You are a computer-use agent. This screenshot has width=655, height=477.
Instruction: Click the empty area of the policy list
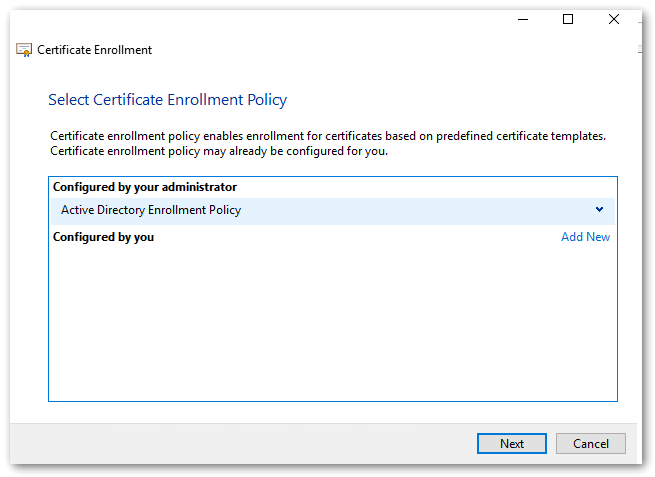coord(330,330)
